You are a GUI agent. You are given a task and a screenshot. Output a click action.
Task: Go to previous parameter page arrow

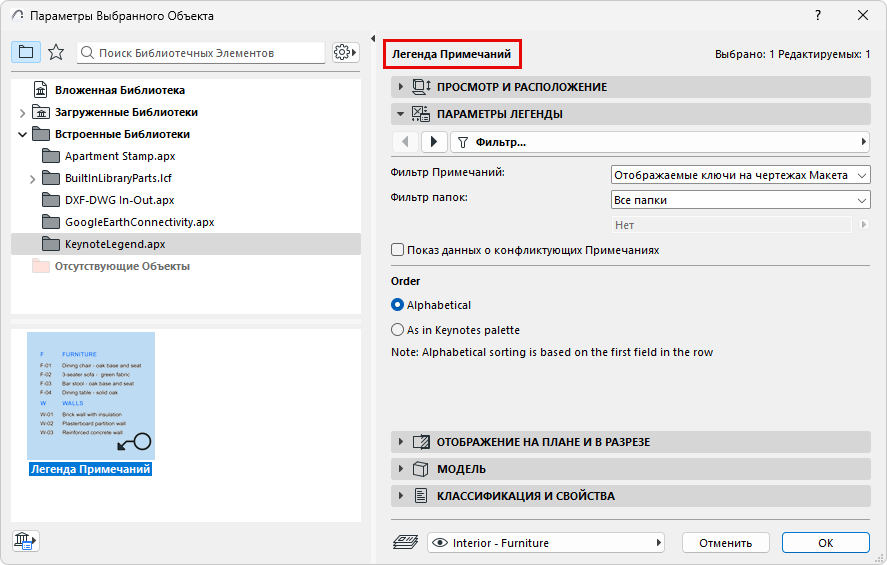406,142
